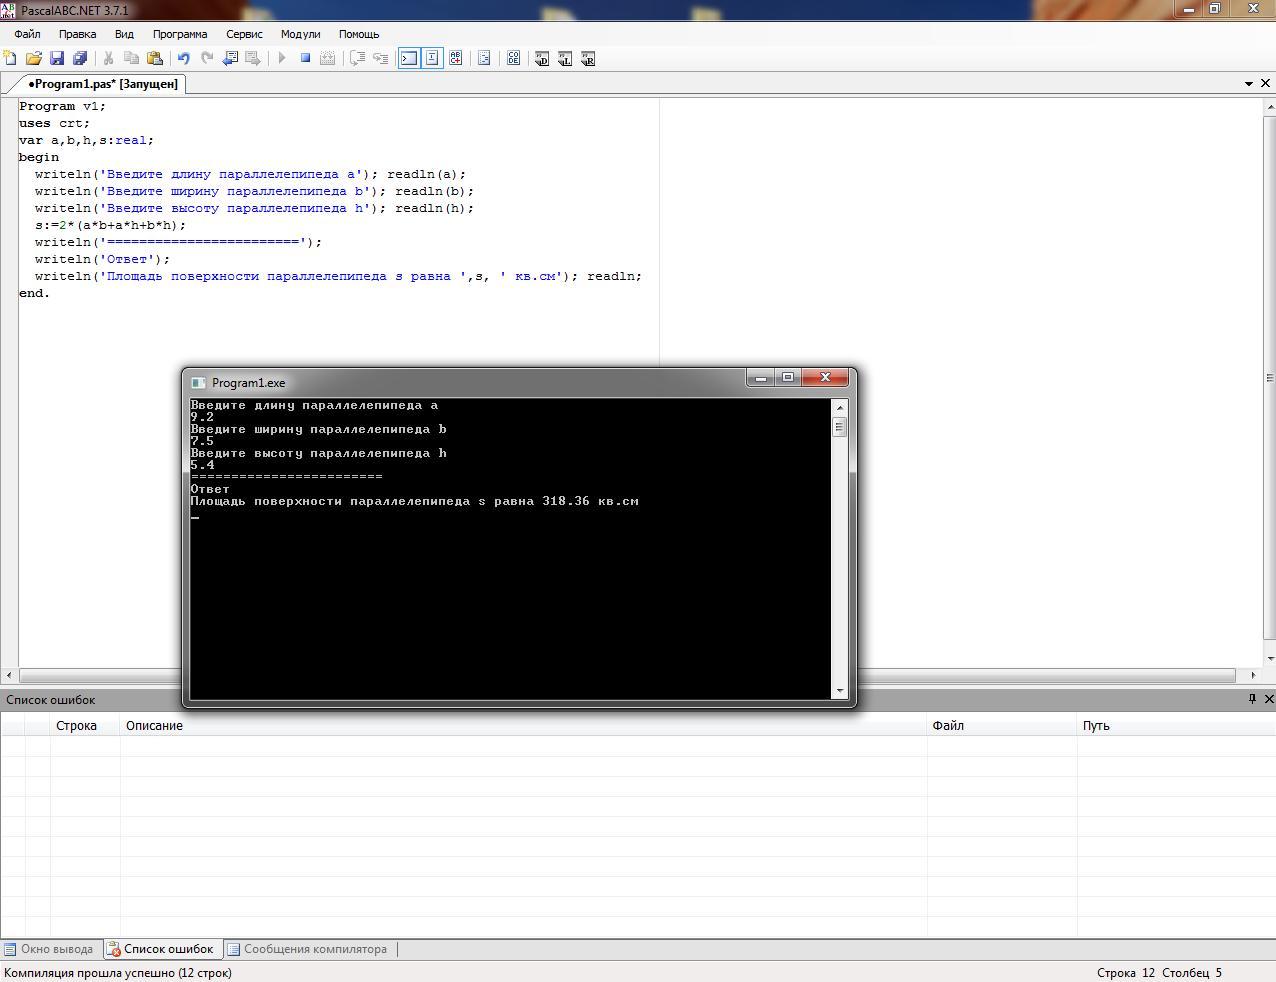This screenshot has height=982, width=1276.
Task: Toggle the input field toolbar button
Action: (432, 58)
